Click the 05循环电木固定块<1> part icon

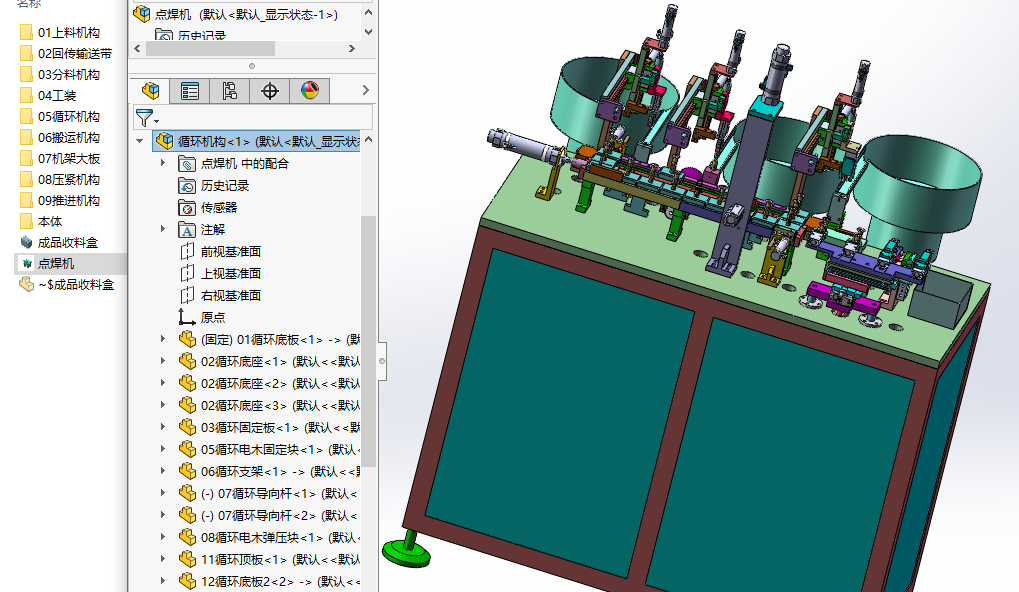pyautogui.click(x=187, y=449)
